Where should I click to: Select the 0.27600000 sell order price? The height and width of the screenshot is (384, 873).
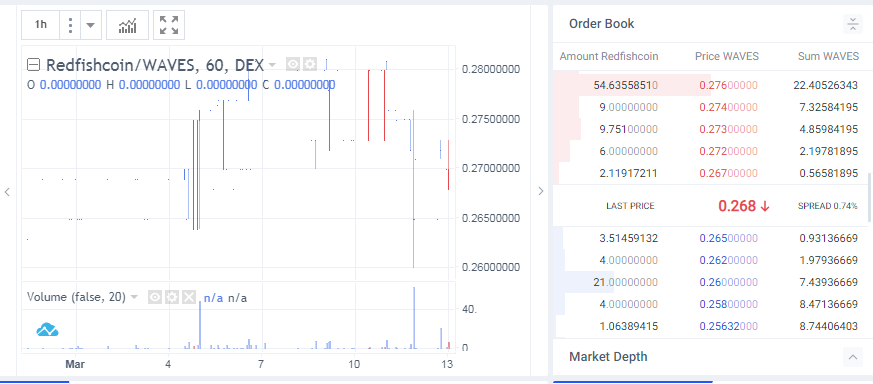point(727,85)
